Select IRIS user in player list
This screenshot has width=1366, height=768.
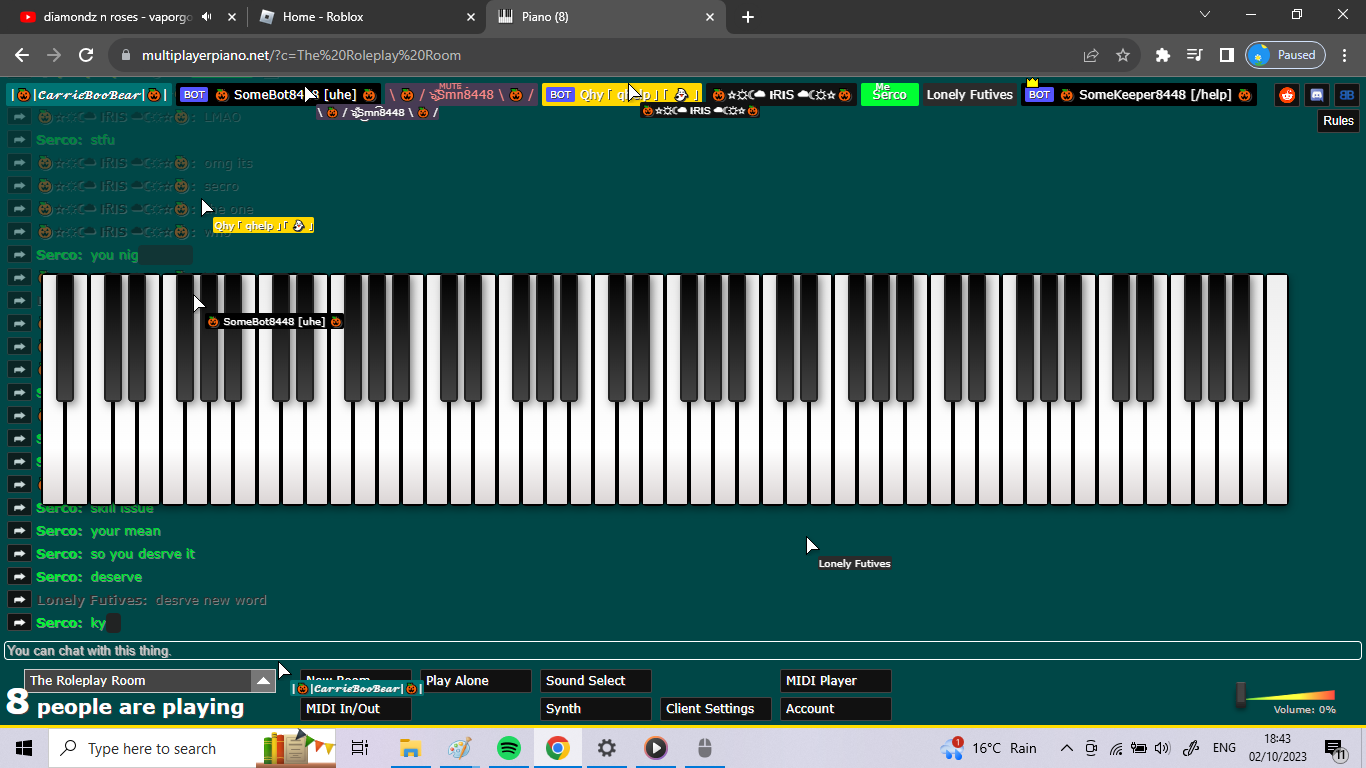pyautogui.click(x=781, y=95)
